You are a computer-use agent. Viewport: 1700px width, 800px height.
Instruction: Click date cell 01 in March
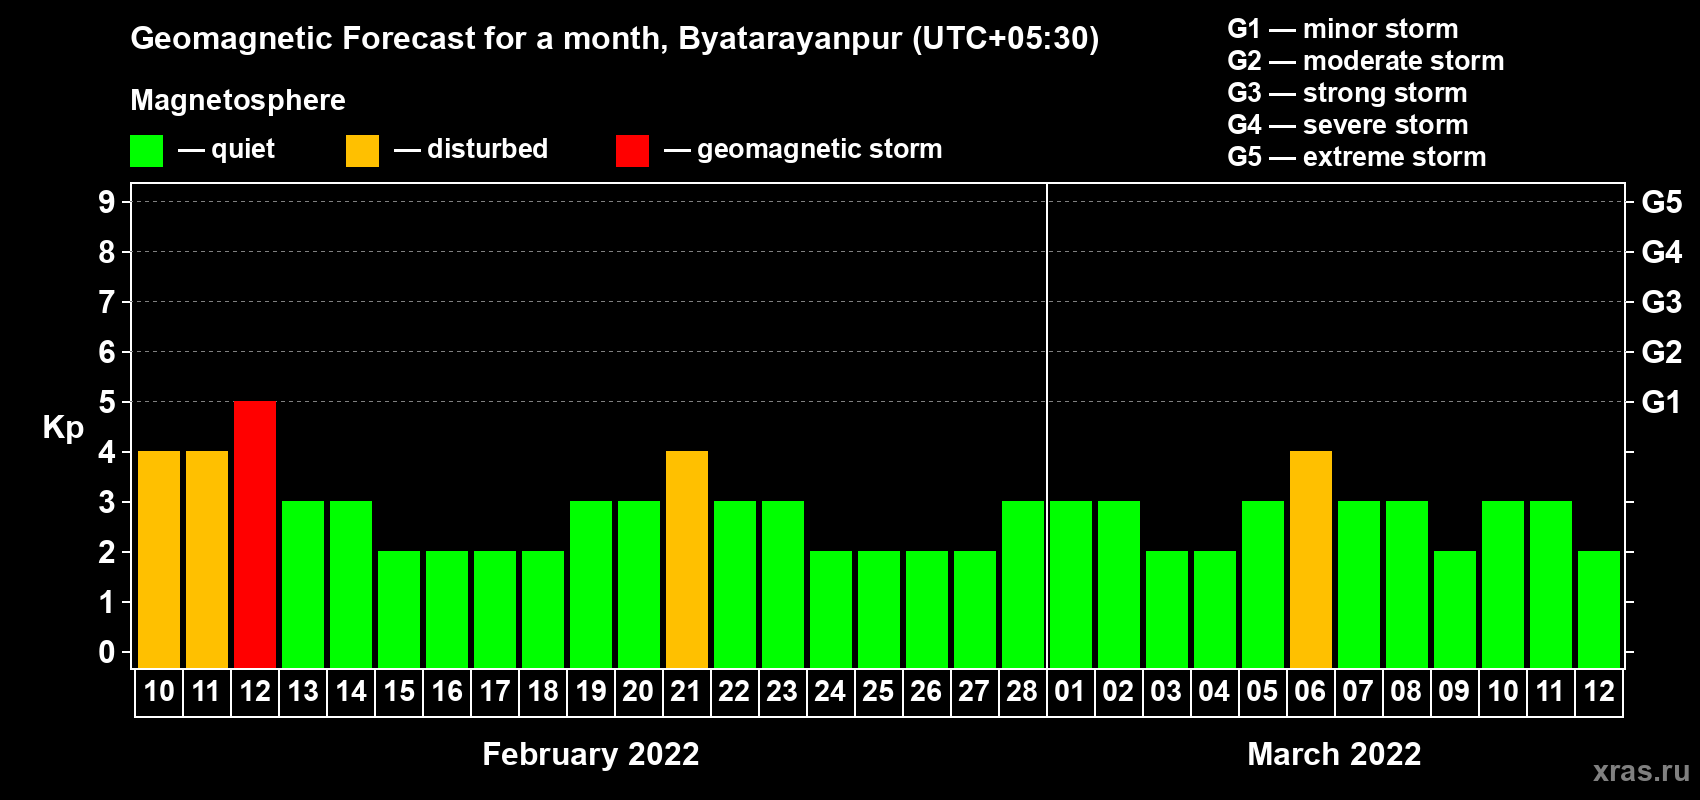point(1071,692)
